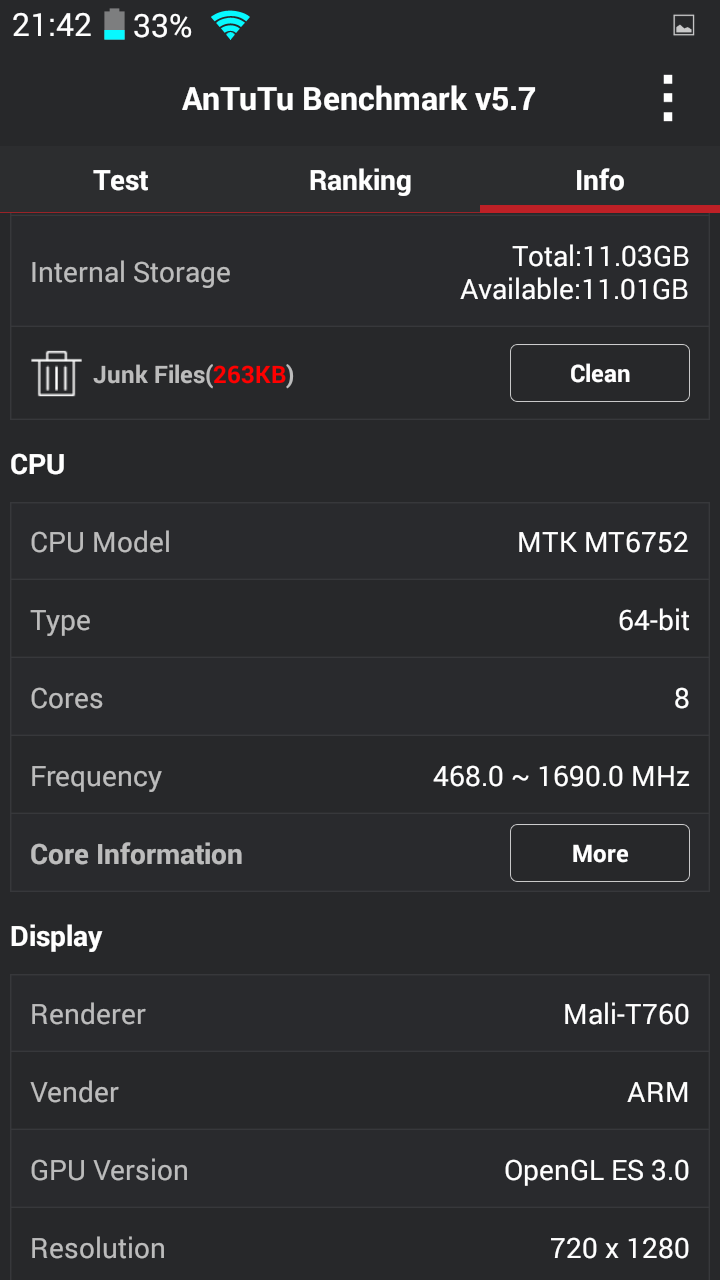
Task: Tap the Cores row
Action: click(360, 698)
